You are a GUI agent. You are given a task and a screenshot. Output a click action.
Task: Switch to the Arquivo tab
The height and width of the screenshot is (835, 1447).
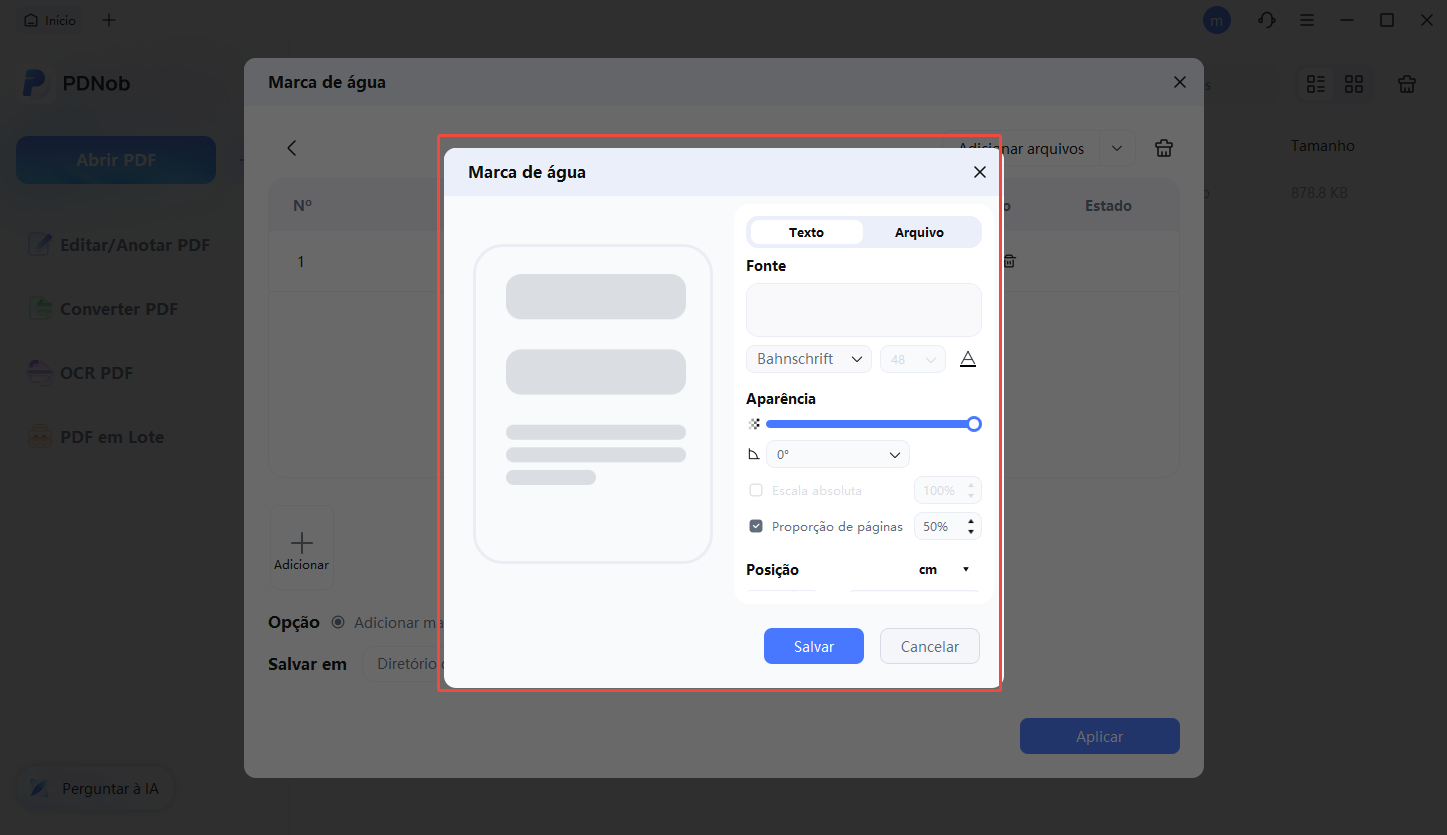coord(919,232)
